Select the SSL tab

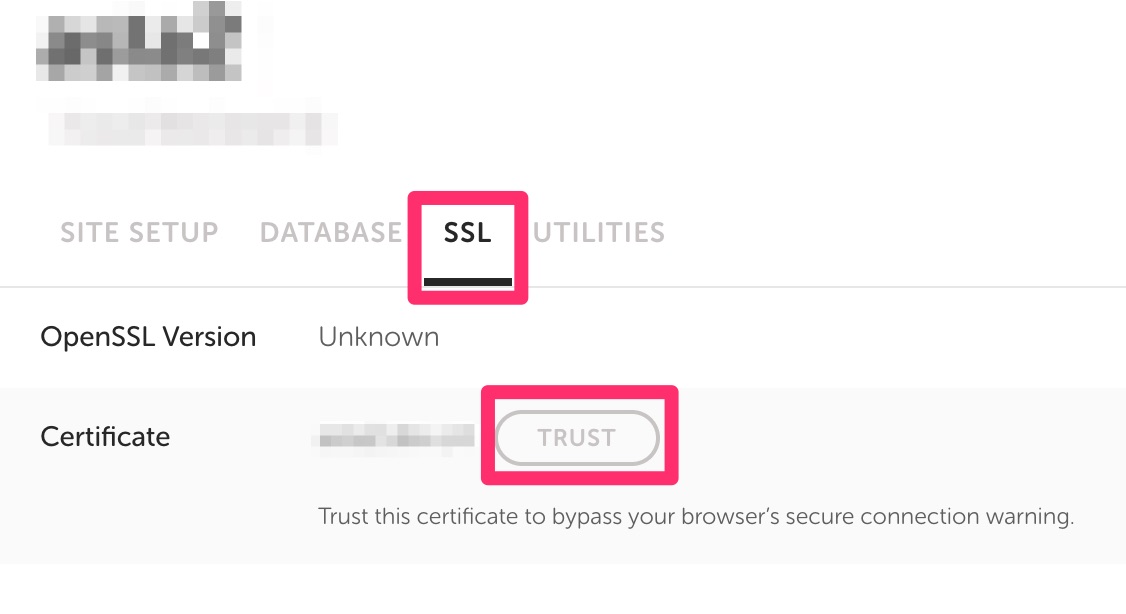coord(467,233)
